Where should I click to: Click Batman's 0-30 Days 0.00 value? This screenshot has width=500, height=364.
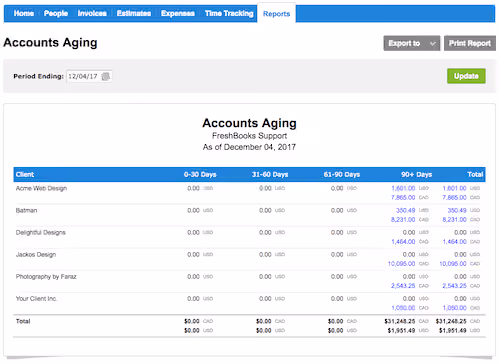(193, 210)
